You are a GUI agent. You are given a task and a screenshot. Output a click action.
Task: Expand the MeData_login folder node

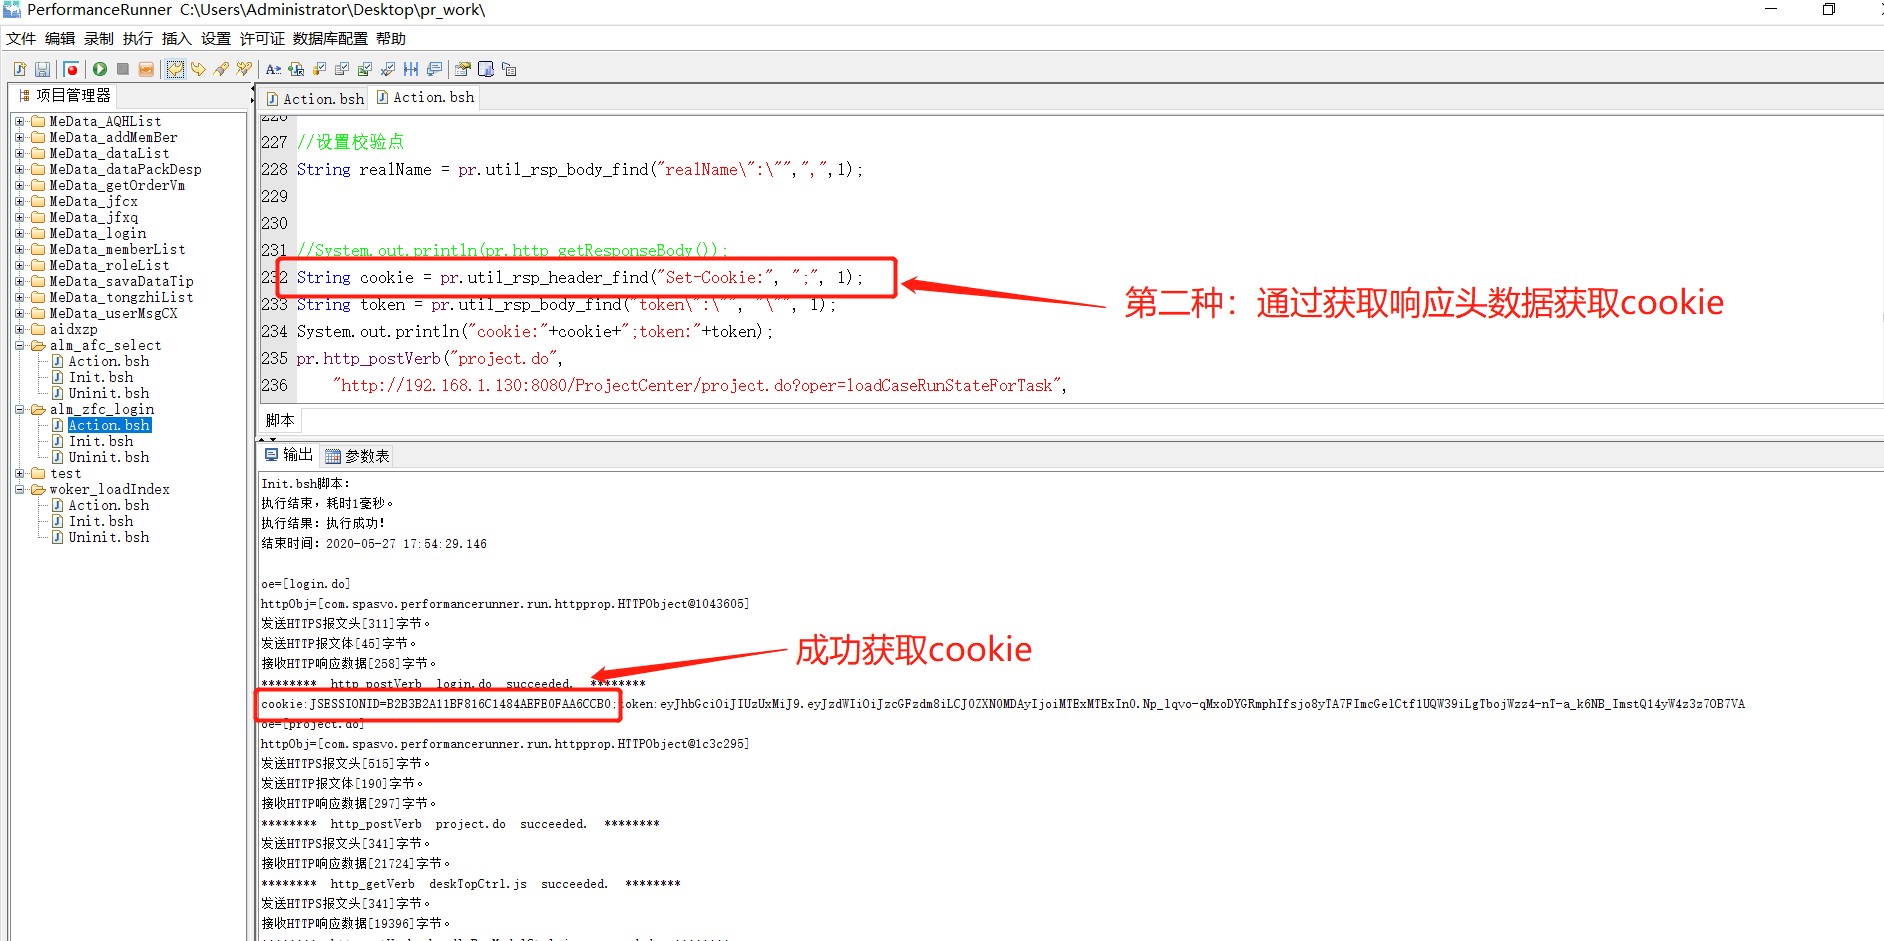click(x=19, y=234)
